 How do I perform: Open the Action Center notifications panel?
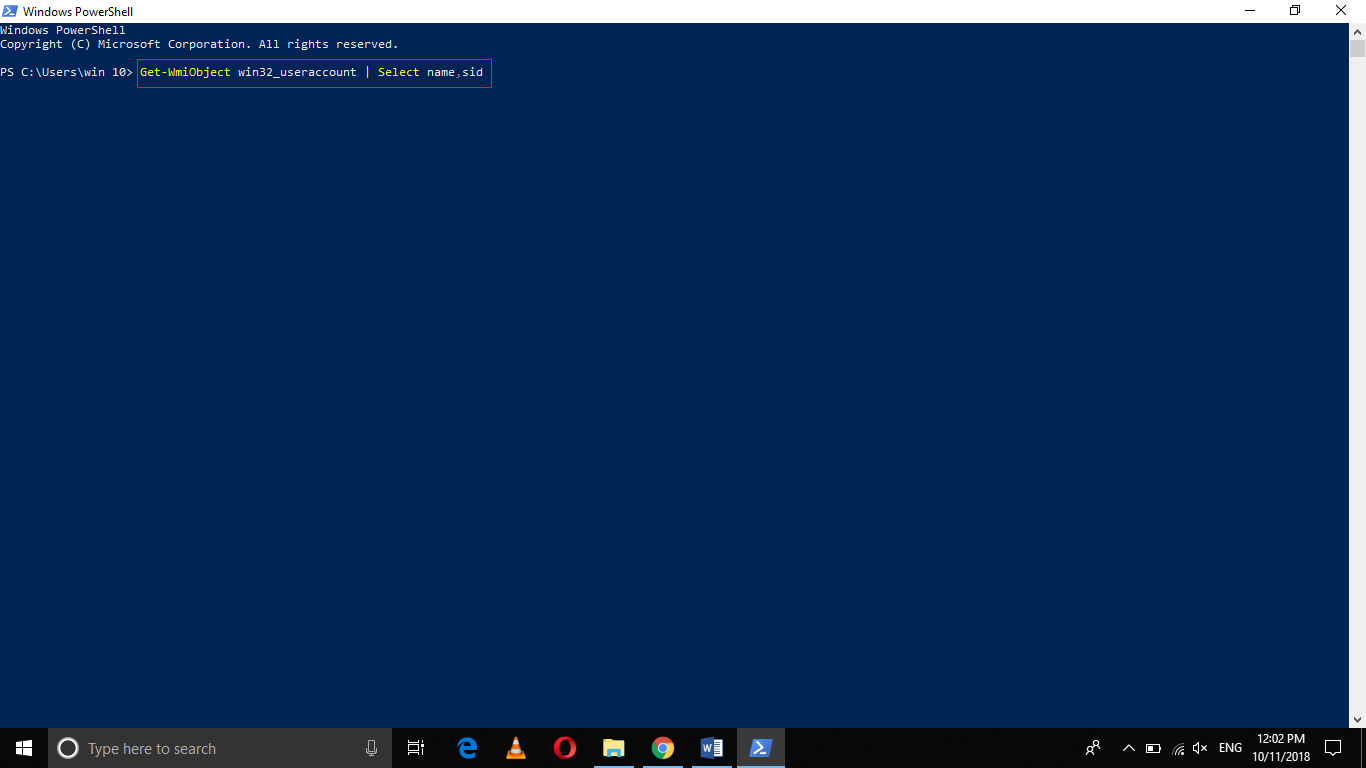coord(1333,747)
